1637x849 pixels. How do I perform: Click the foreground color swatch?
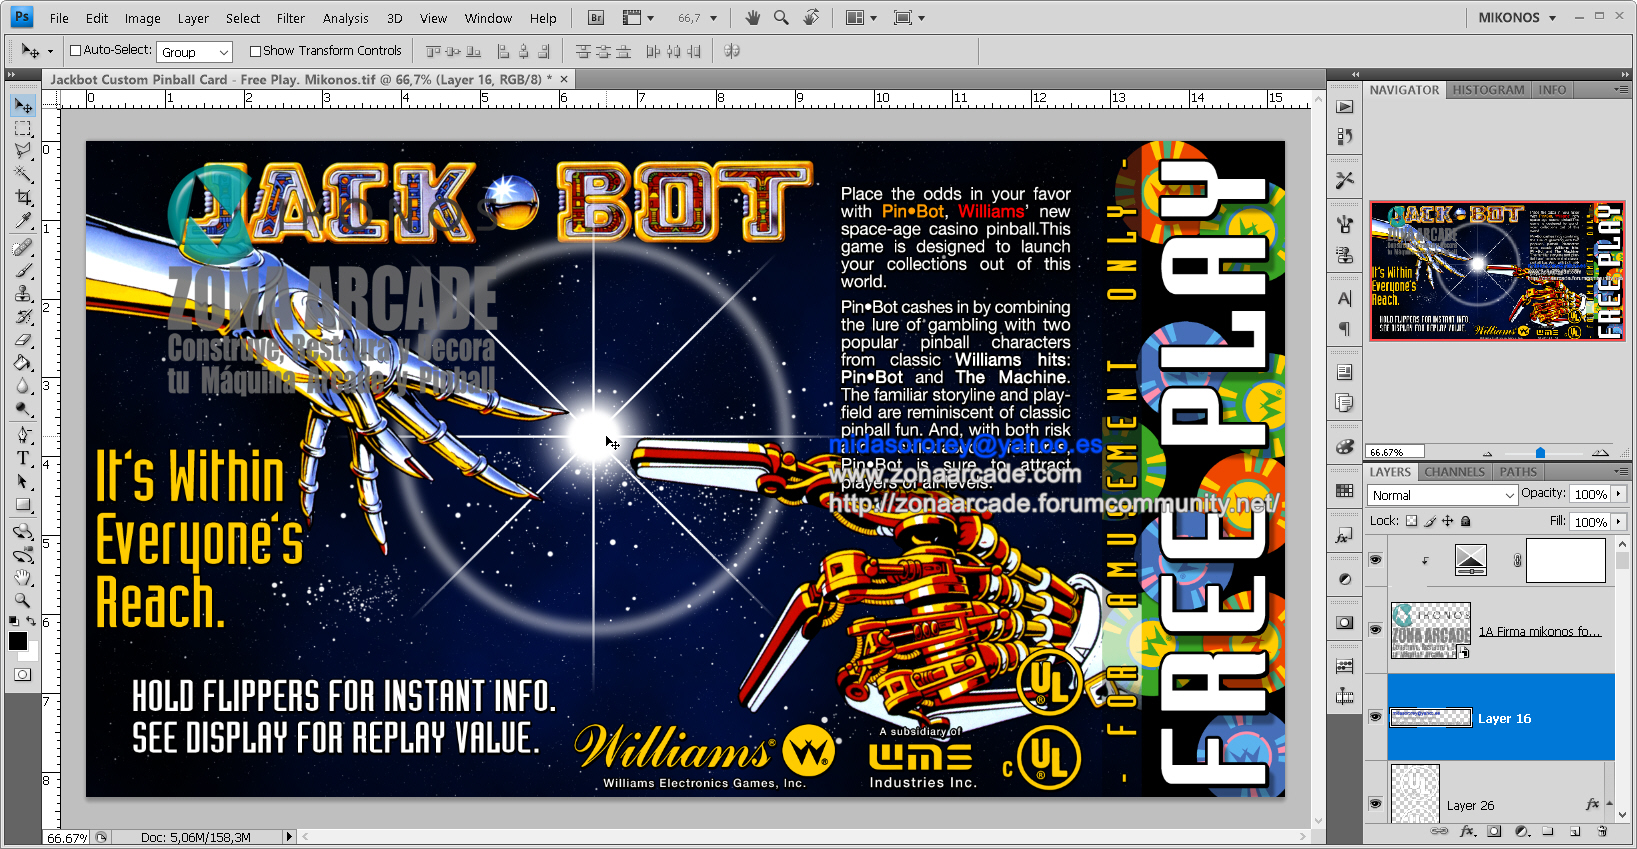point(18,641)
